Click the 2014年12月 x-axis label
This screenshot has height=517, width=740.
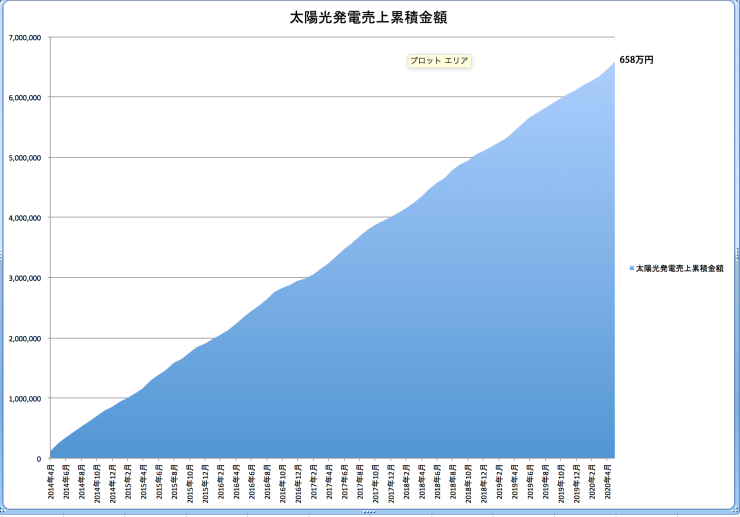pyautogui.click(x=113, y=483)
